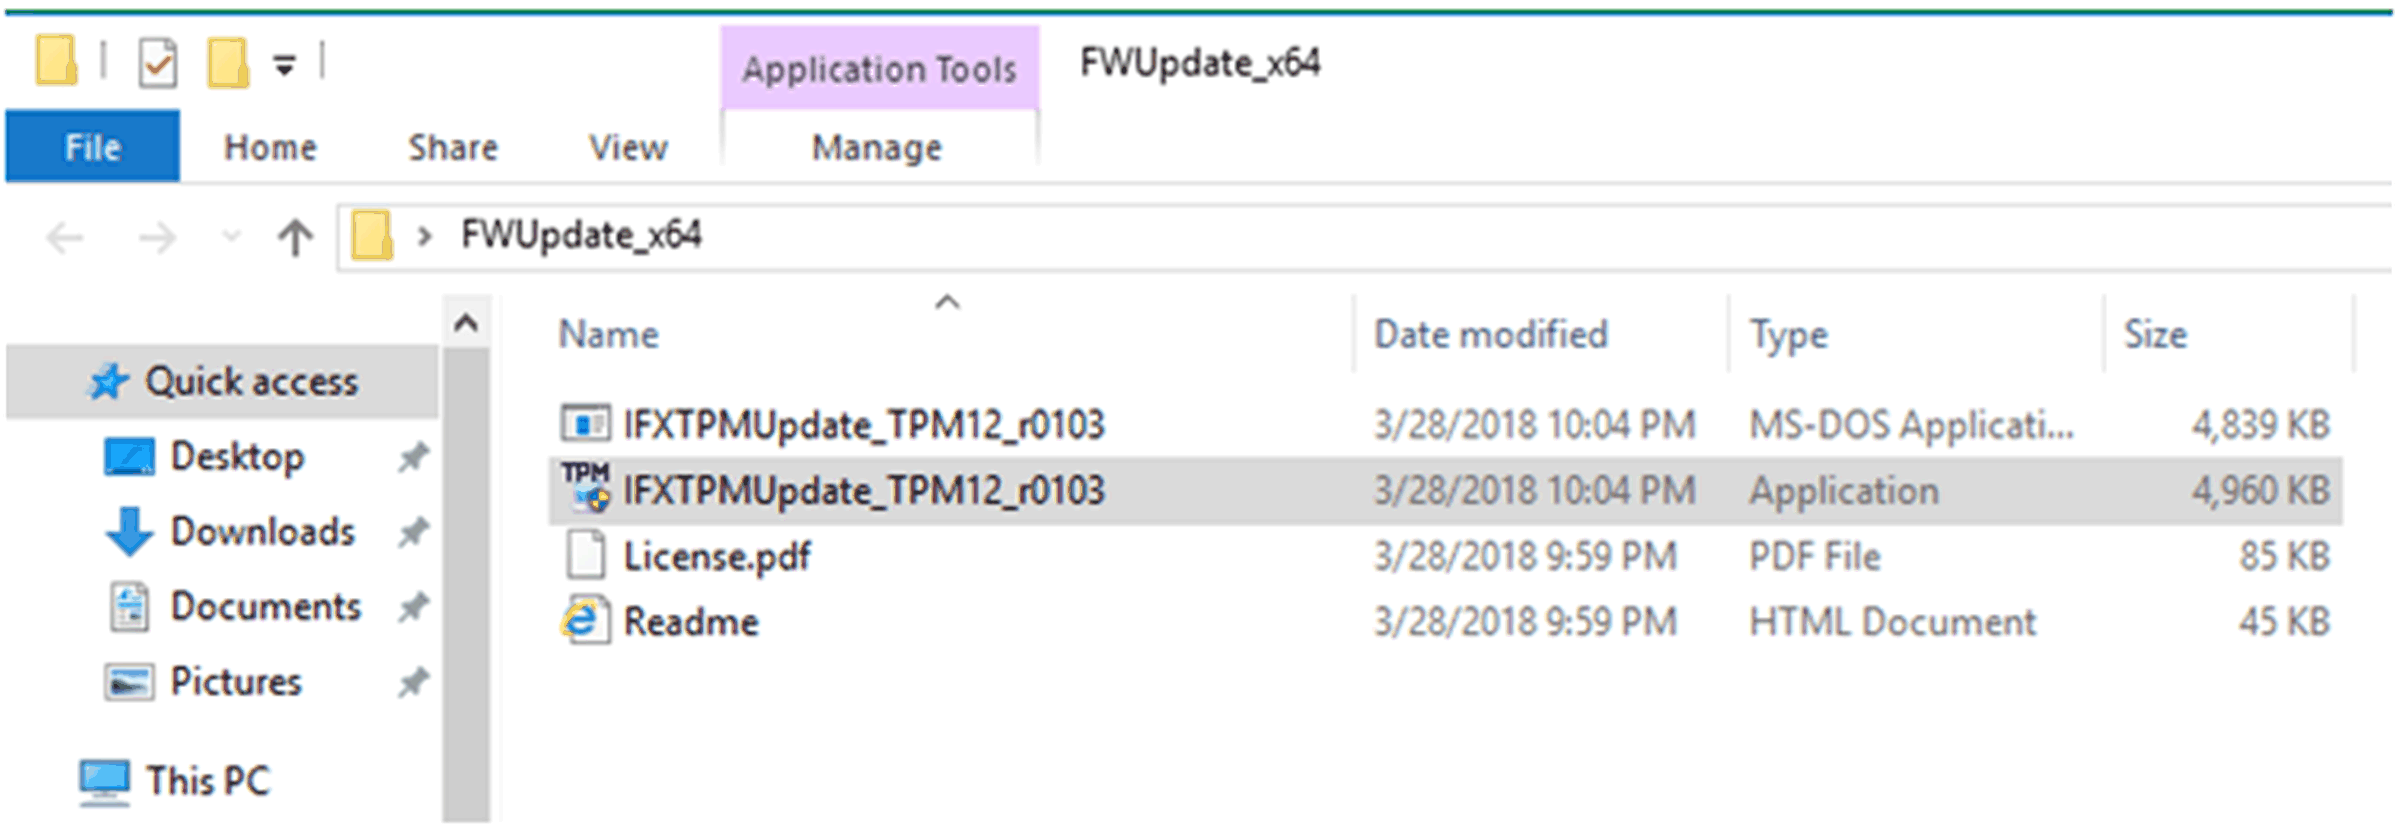This screenshot has width=2400, height=830.
Task: Open the TPM Application file icon
Action: 585,489
